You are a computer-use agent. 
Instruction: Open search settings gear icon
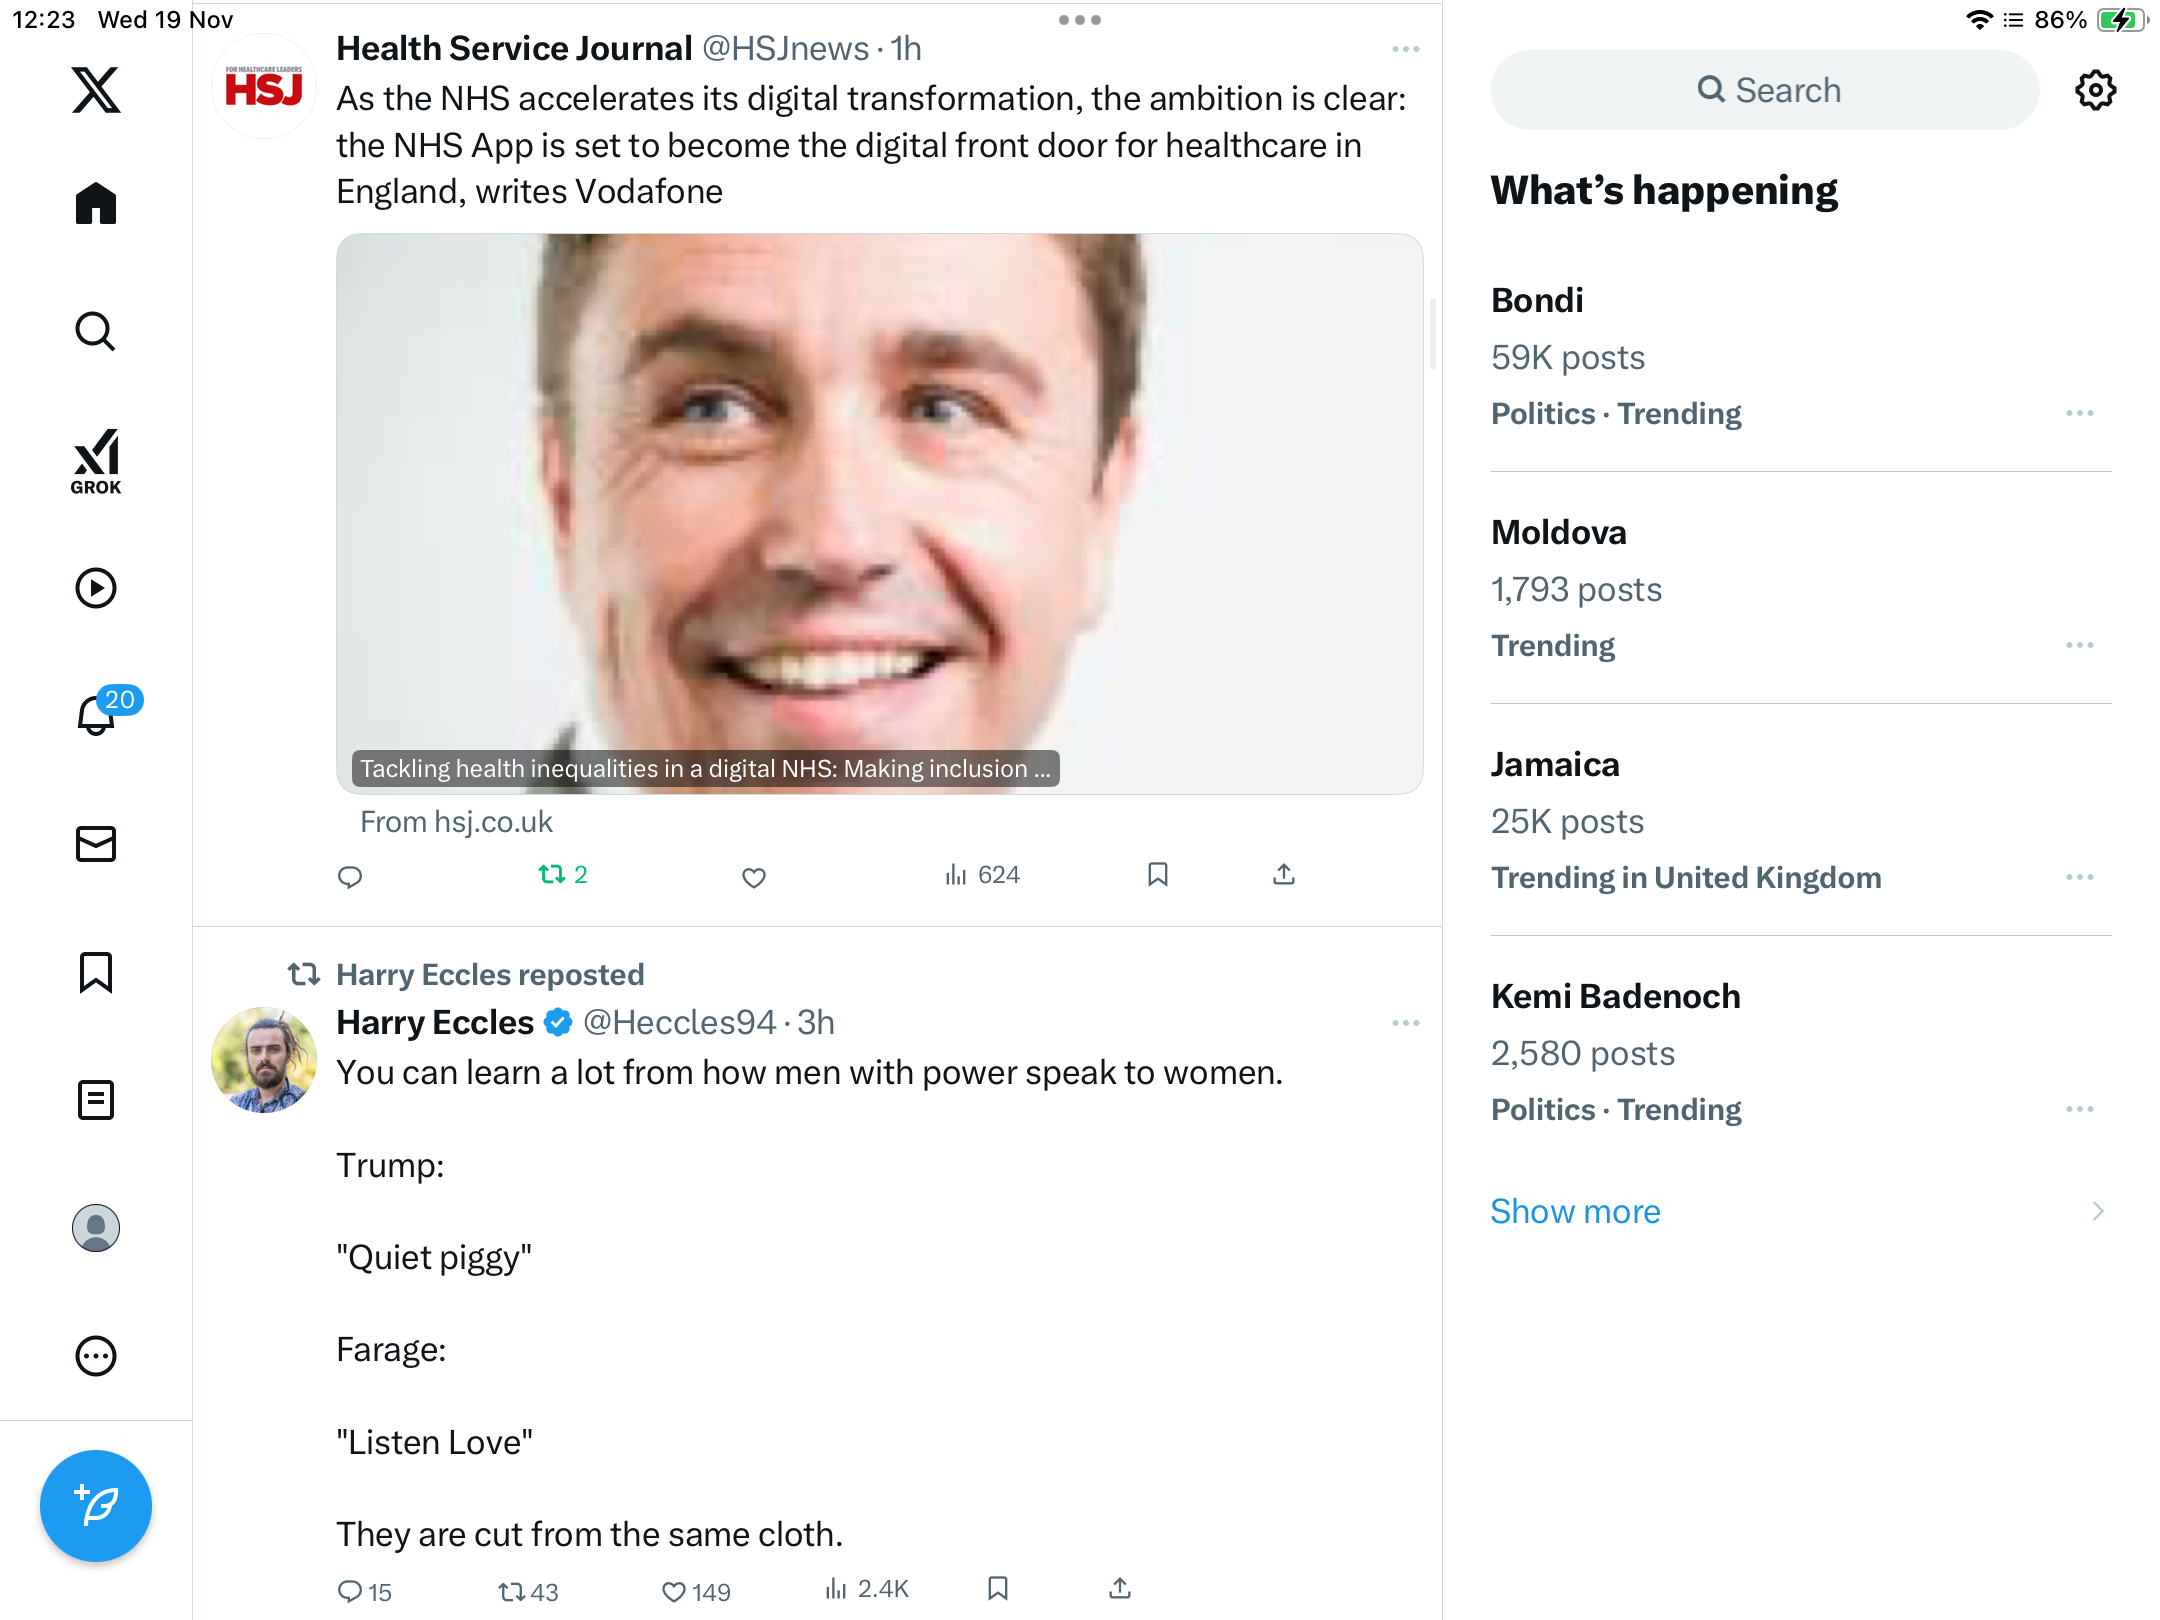pos(2095,90)
